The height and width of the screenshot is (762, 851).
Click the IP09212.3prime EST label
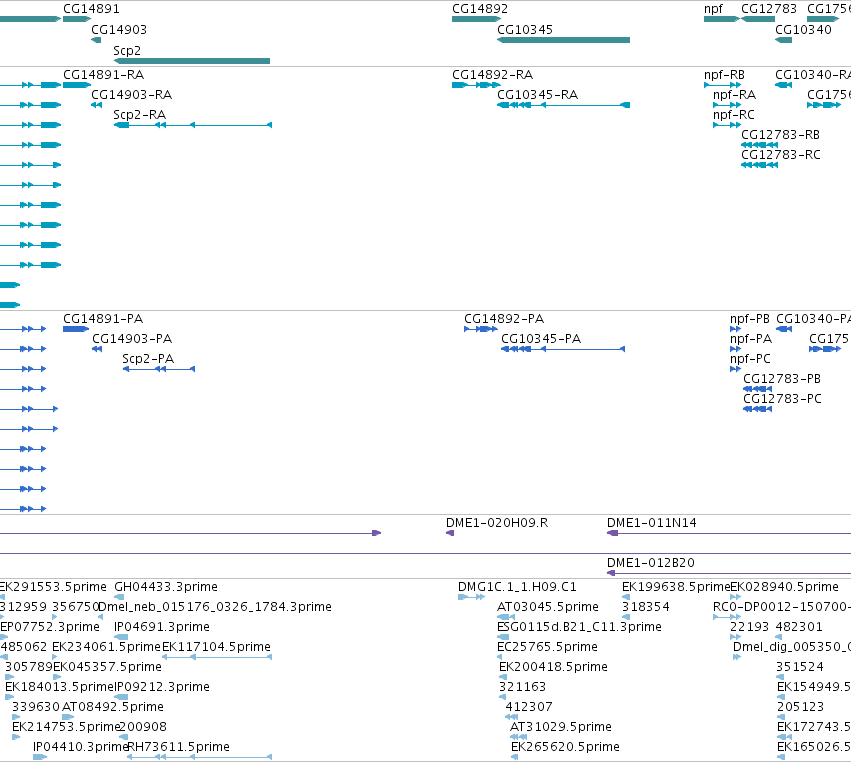tap(162, 687)
